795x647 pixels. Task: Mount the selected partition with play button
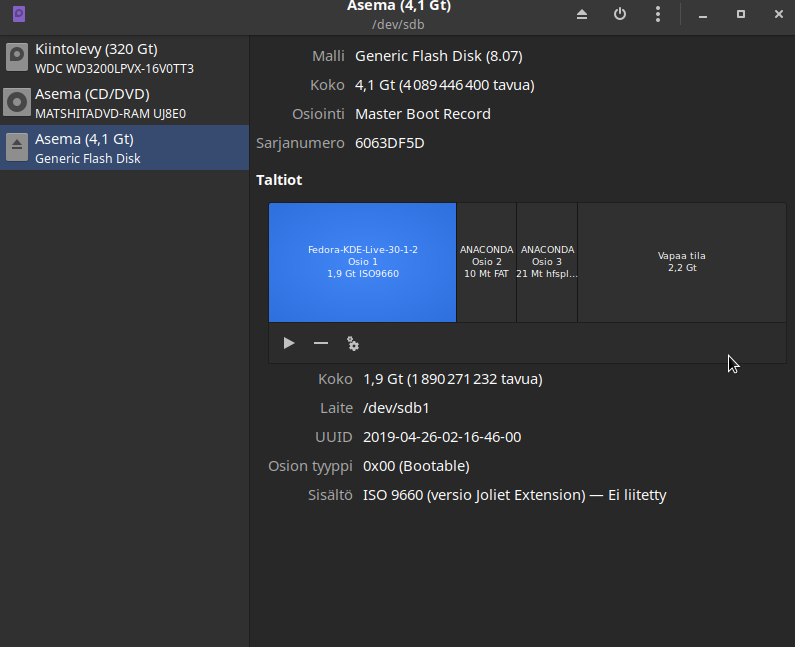pos(289,343)
